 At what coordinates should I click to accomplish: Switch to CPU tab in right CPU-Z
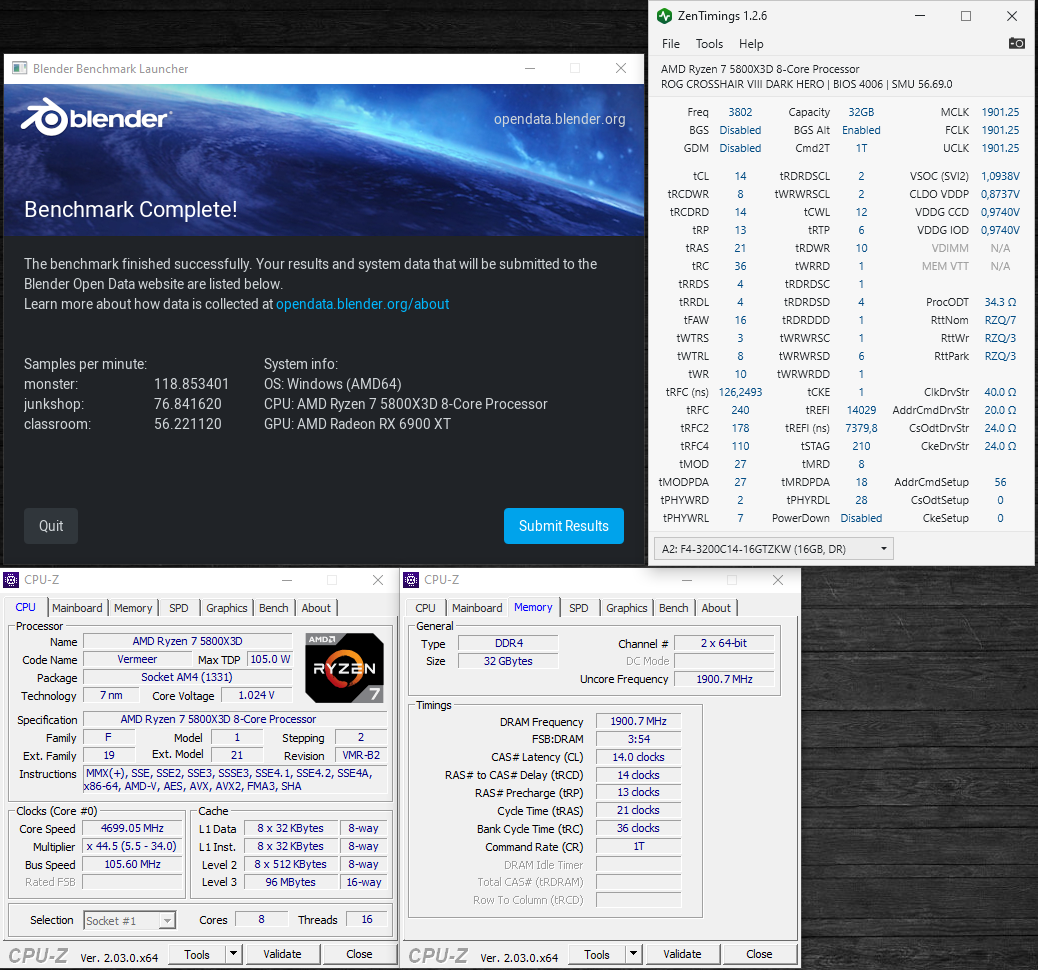[425, 608]
